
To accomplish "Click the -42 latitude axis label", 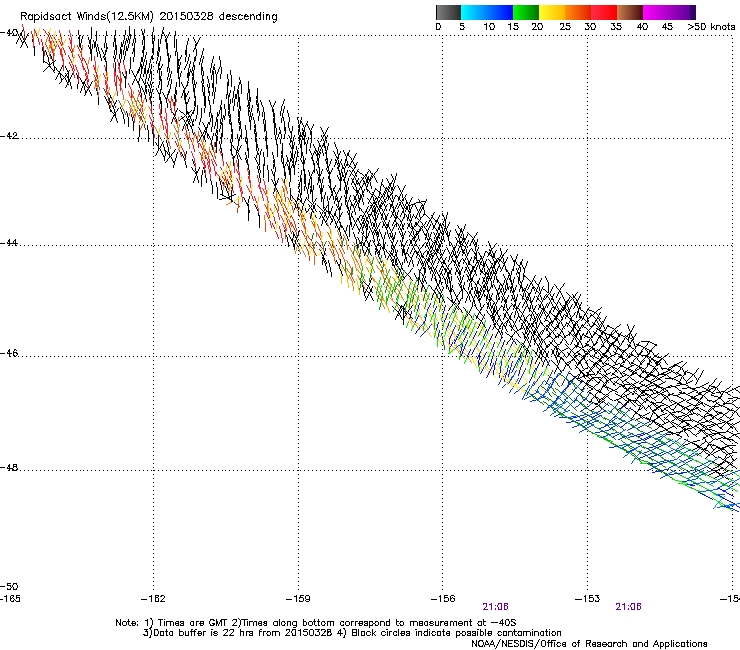I will (9, 136).
